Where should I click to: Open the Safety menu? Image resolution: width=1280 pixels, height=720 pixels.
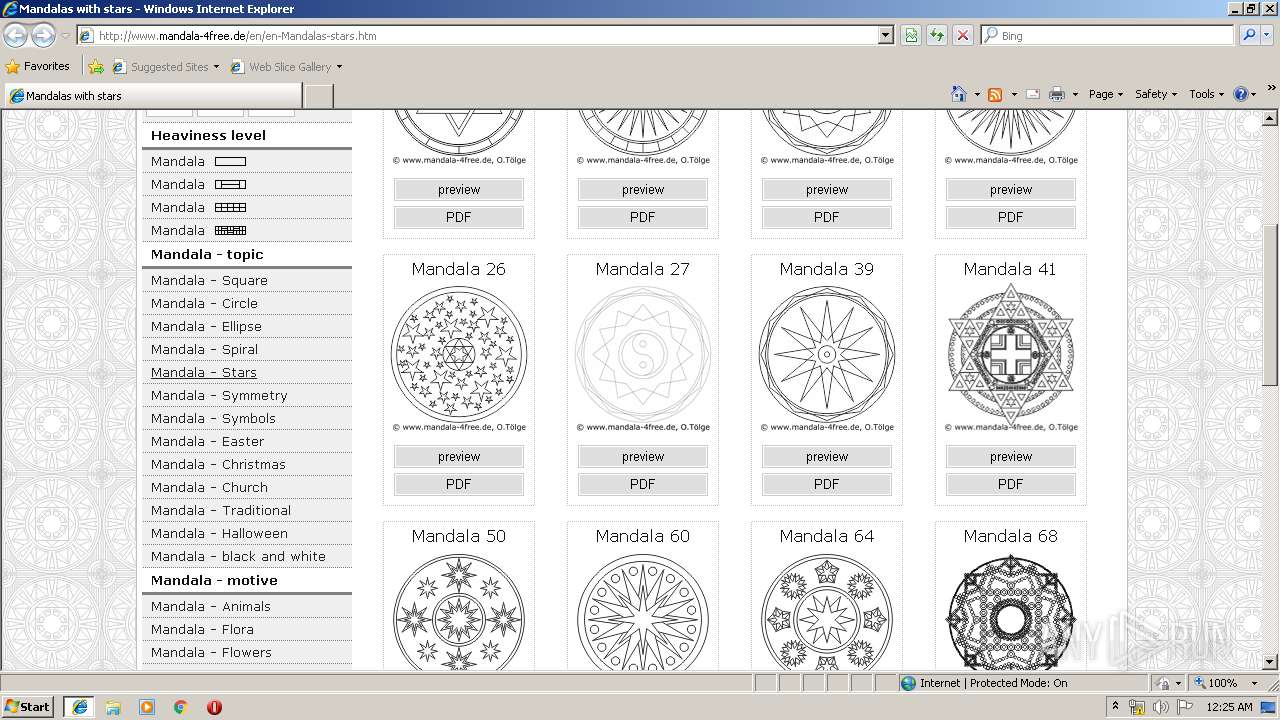coord(1155,94)
